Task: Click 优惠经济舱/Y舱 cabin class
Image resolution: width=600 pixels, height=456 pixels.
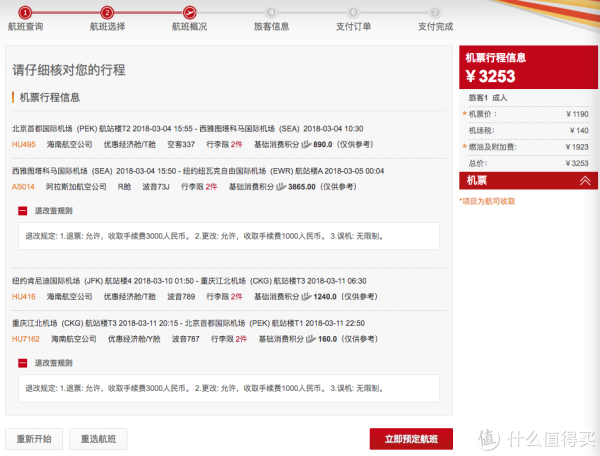Action: click(134, 339)
